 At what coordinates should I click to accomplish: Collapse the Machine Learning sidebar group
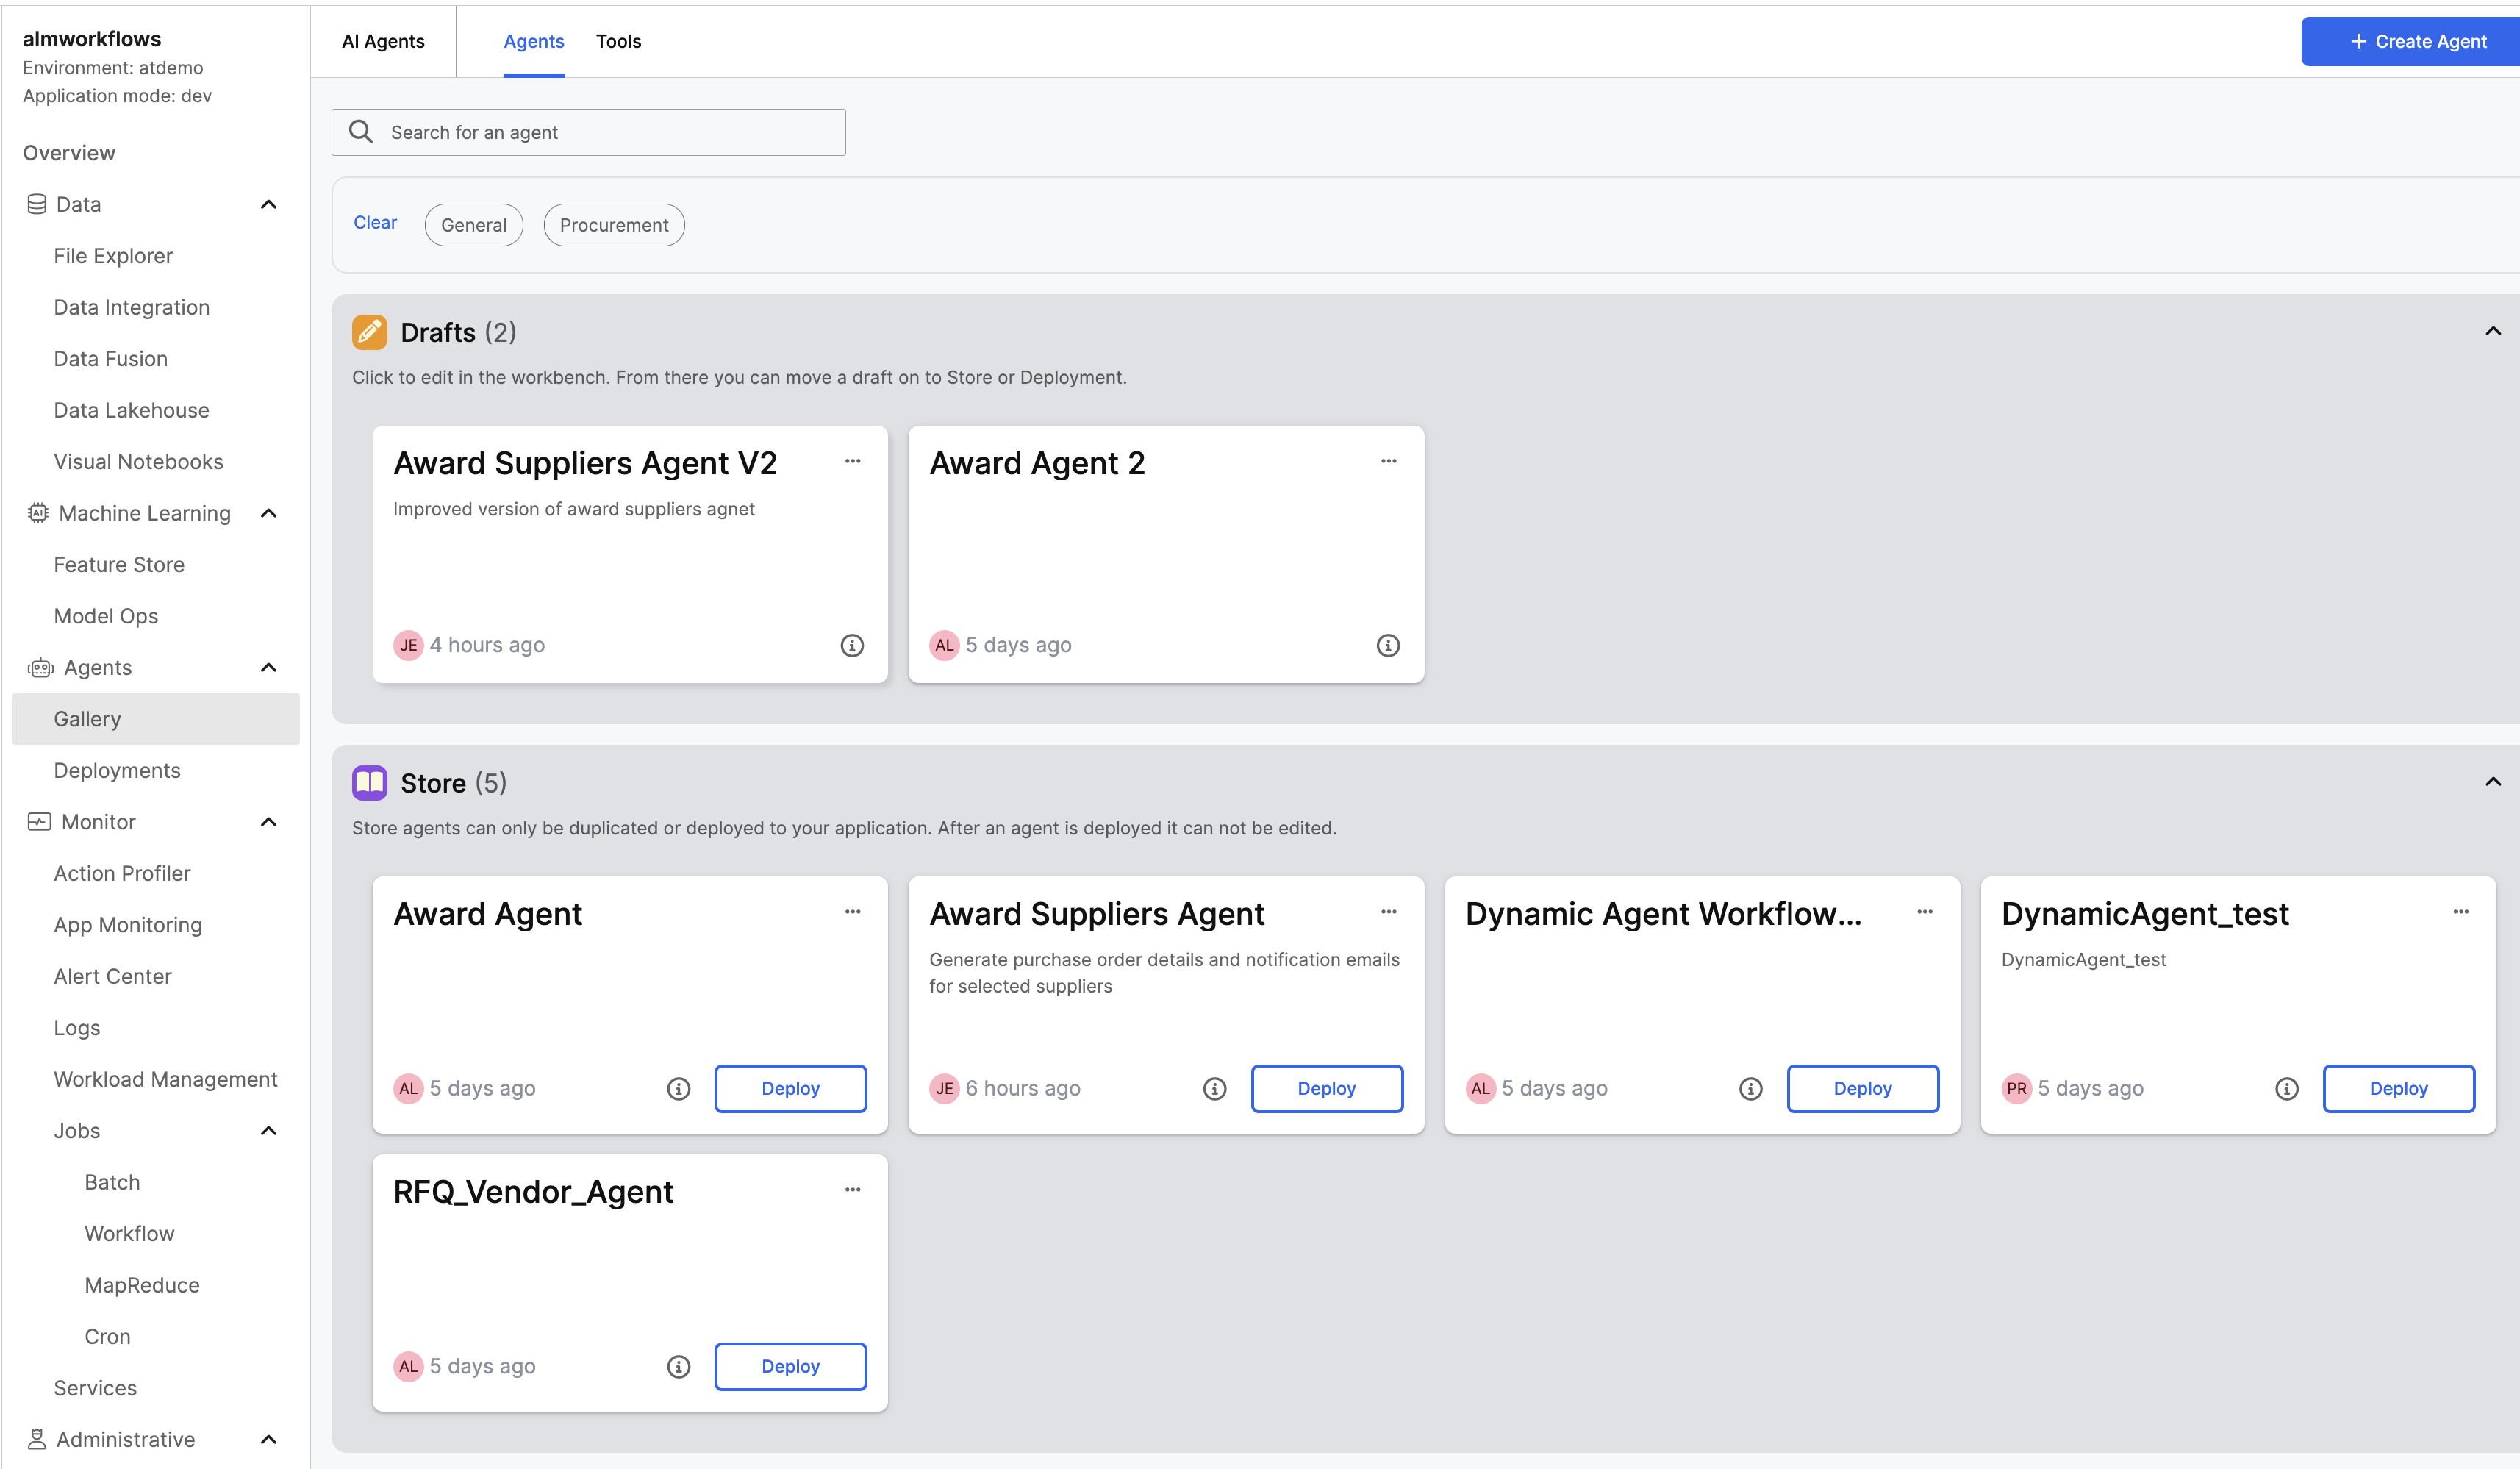pos(268,513)
